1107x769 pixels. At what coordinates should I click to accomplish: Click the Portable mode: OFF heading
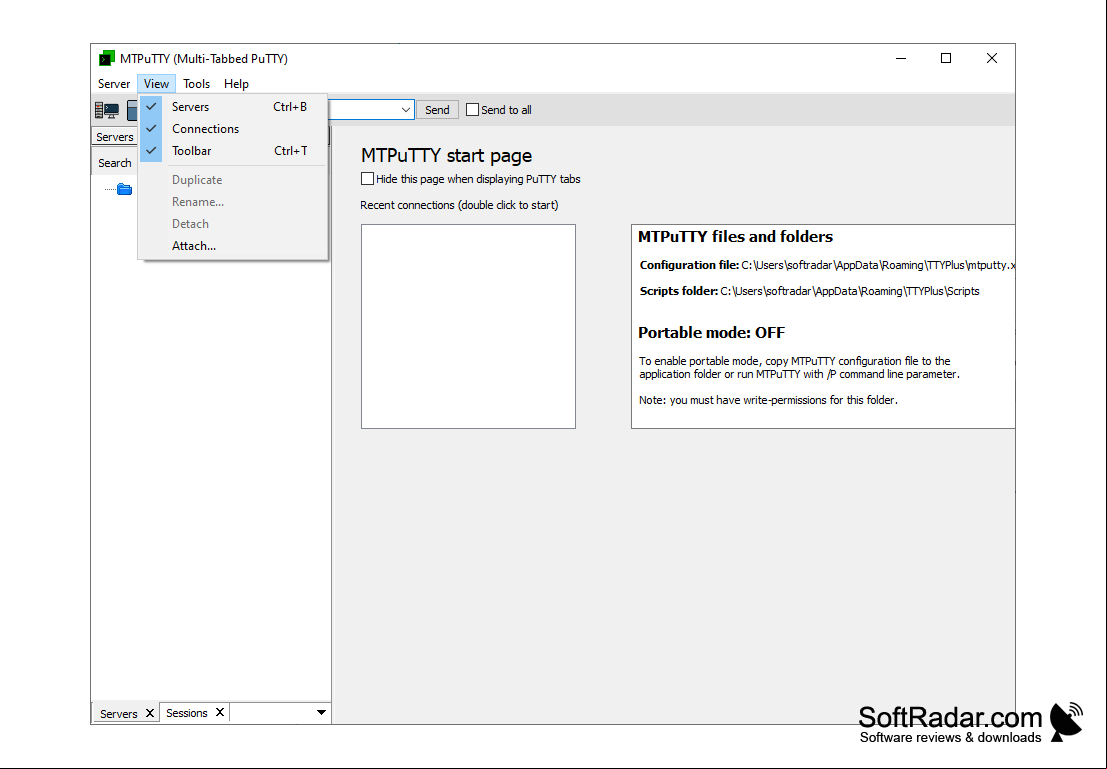711,333
